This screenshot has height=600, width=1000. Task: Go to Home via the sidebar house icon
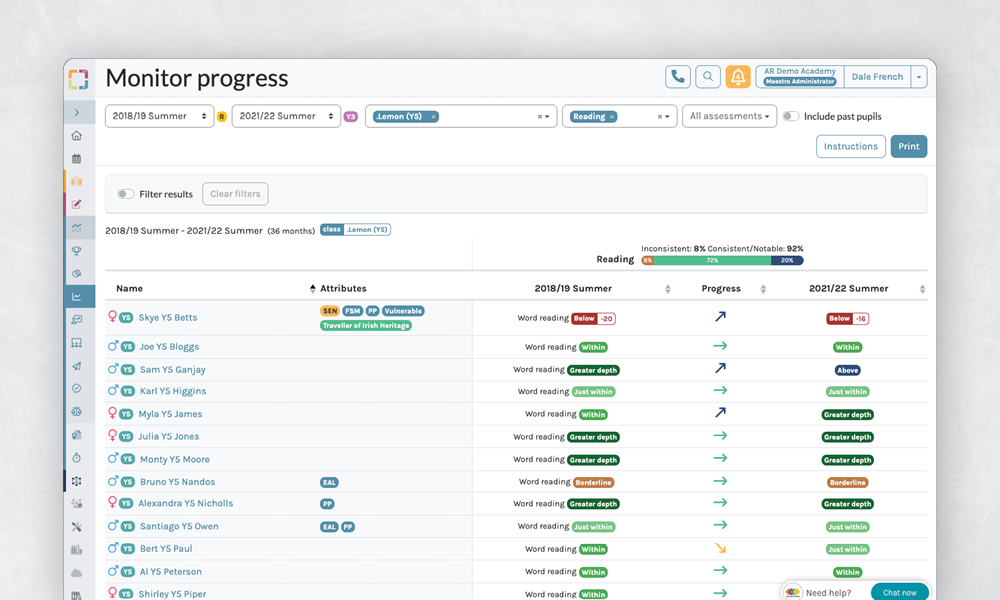click(77, 136)
